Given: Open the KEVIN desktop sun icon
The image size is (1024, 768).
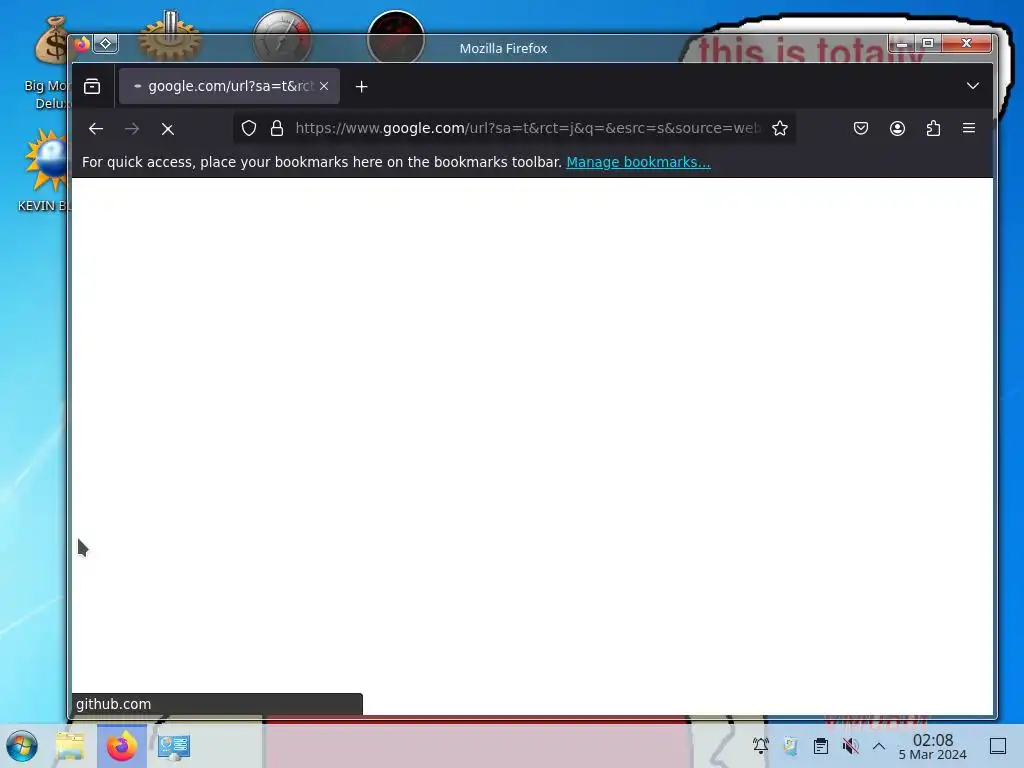Looking at the screenshot, I should pos(44,170).
